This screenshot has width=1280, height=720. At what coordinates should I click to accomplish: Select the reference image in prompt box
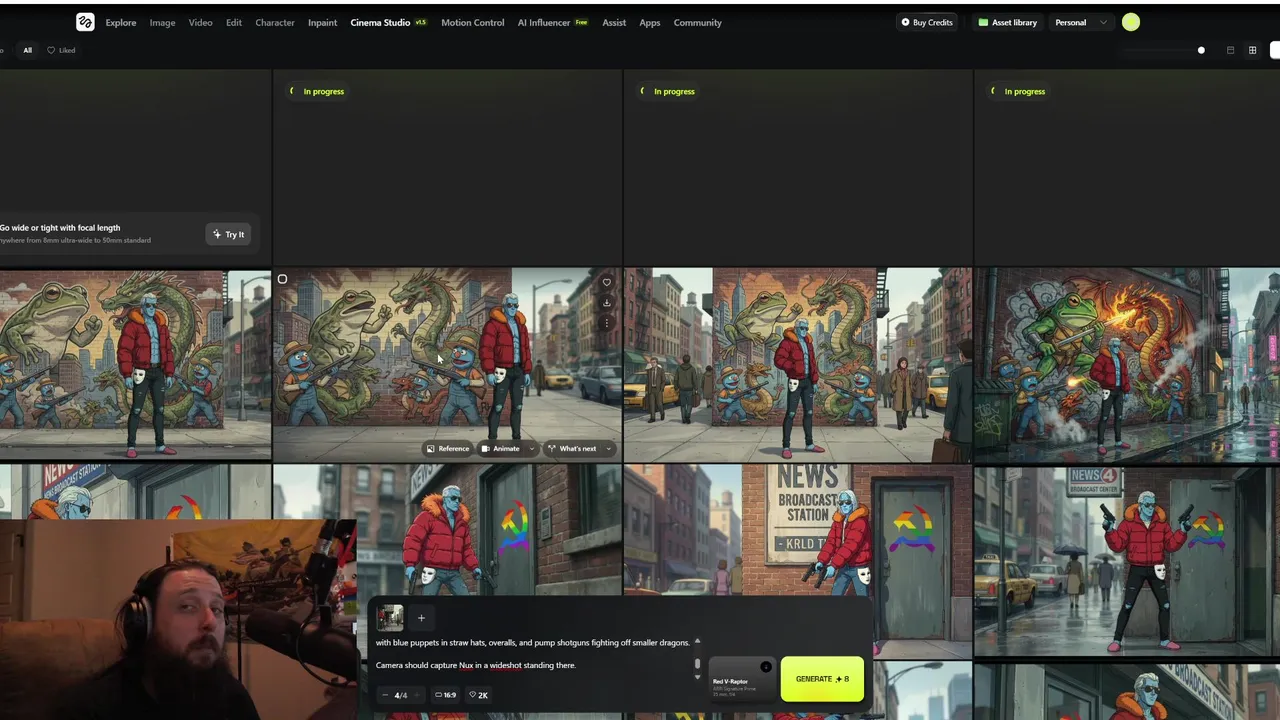(390, 617)
